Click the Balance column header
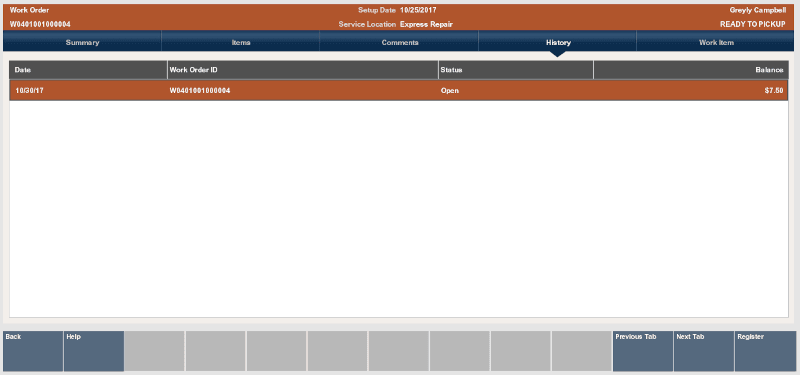Screen dimensions: 800x375 click(x=691, y=70)
